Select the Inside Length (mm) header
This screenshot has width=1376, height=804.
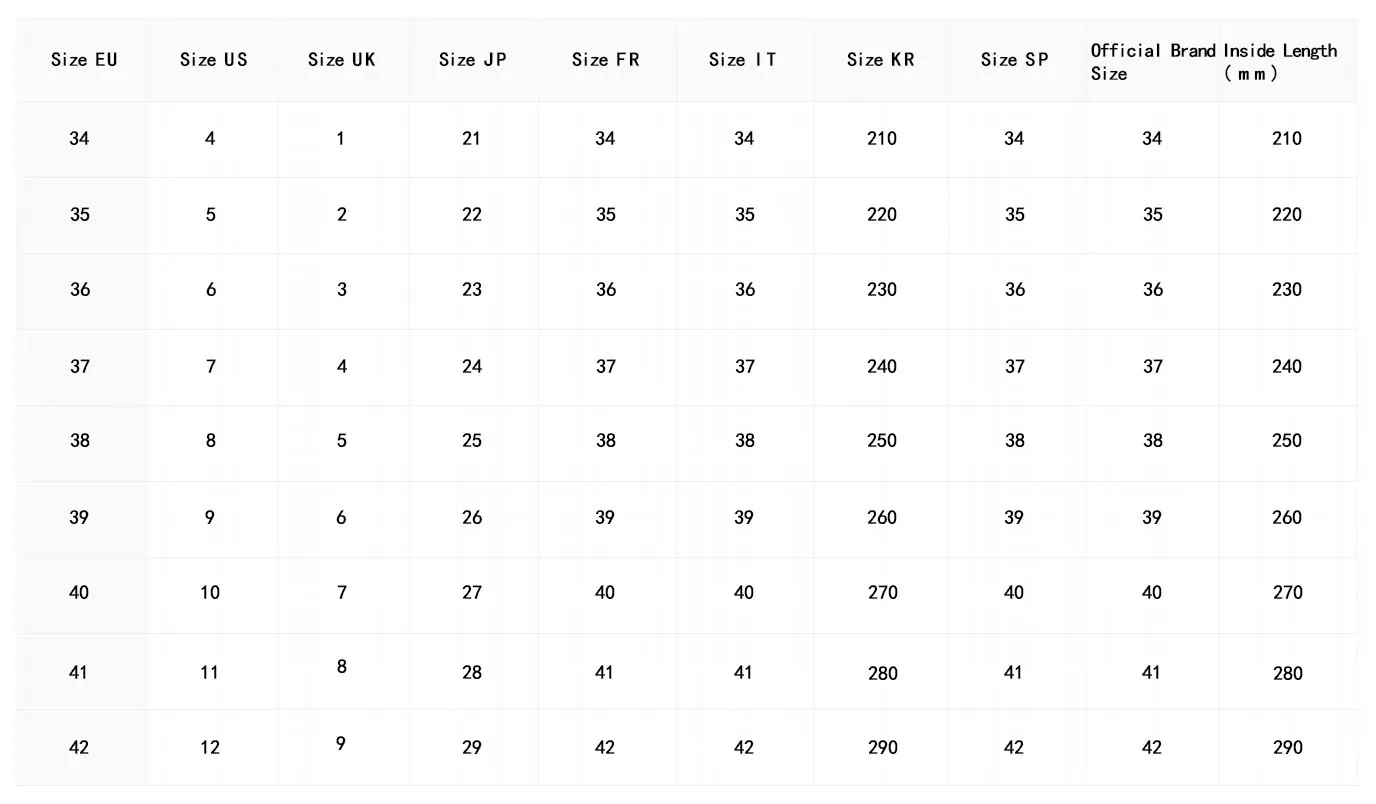(x=1280, y=61)
